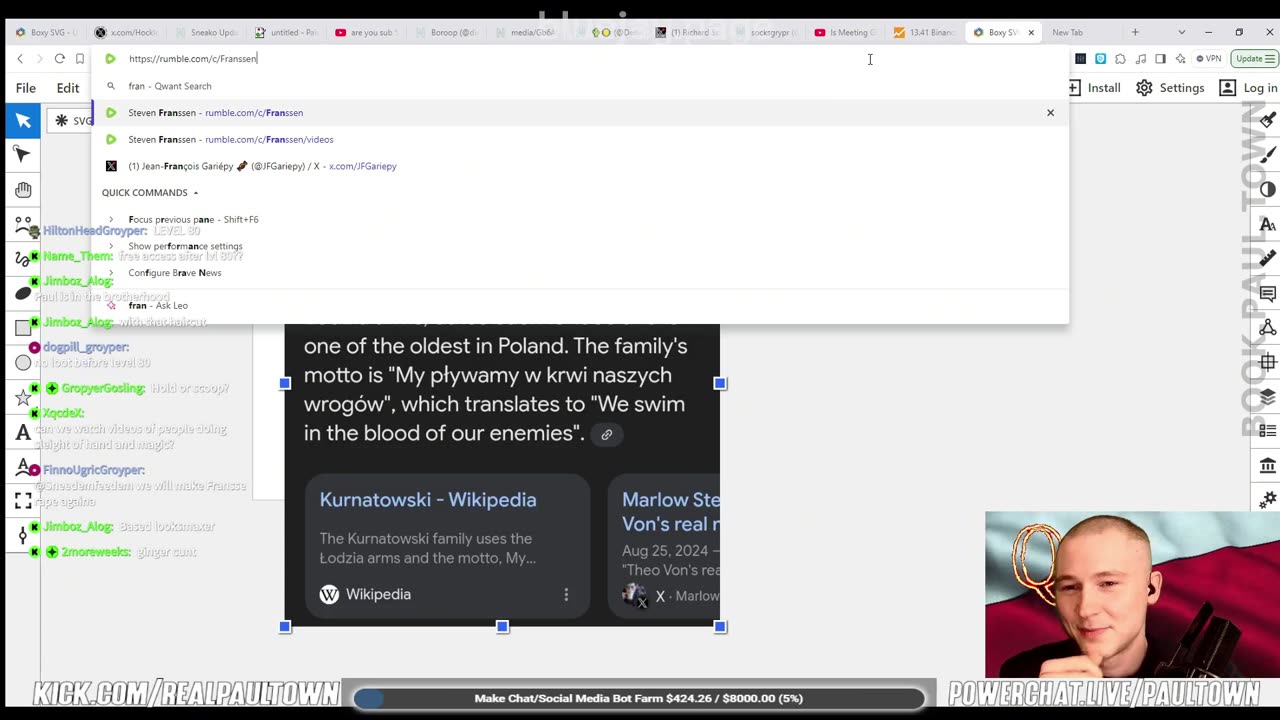The width and height of the screenshot is (1280, 720).
Task: Toggle the Brave sidebar panel
Action: coord(1160,59)
